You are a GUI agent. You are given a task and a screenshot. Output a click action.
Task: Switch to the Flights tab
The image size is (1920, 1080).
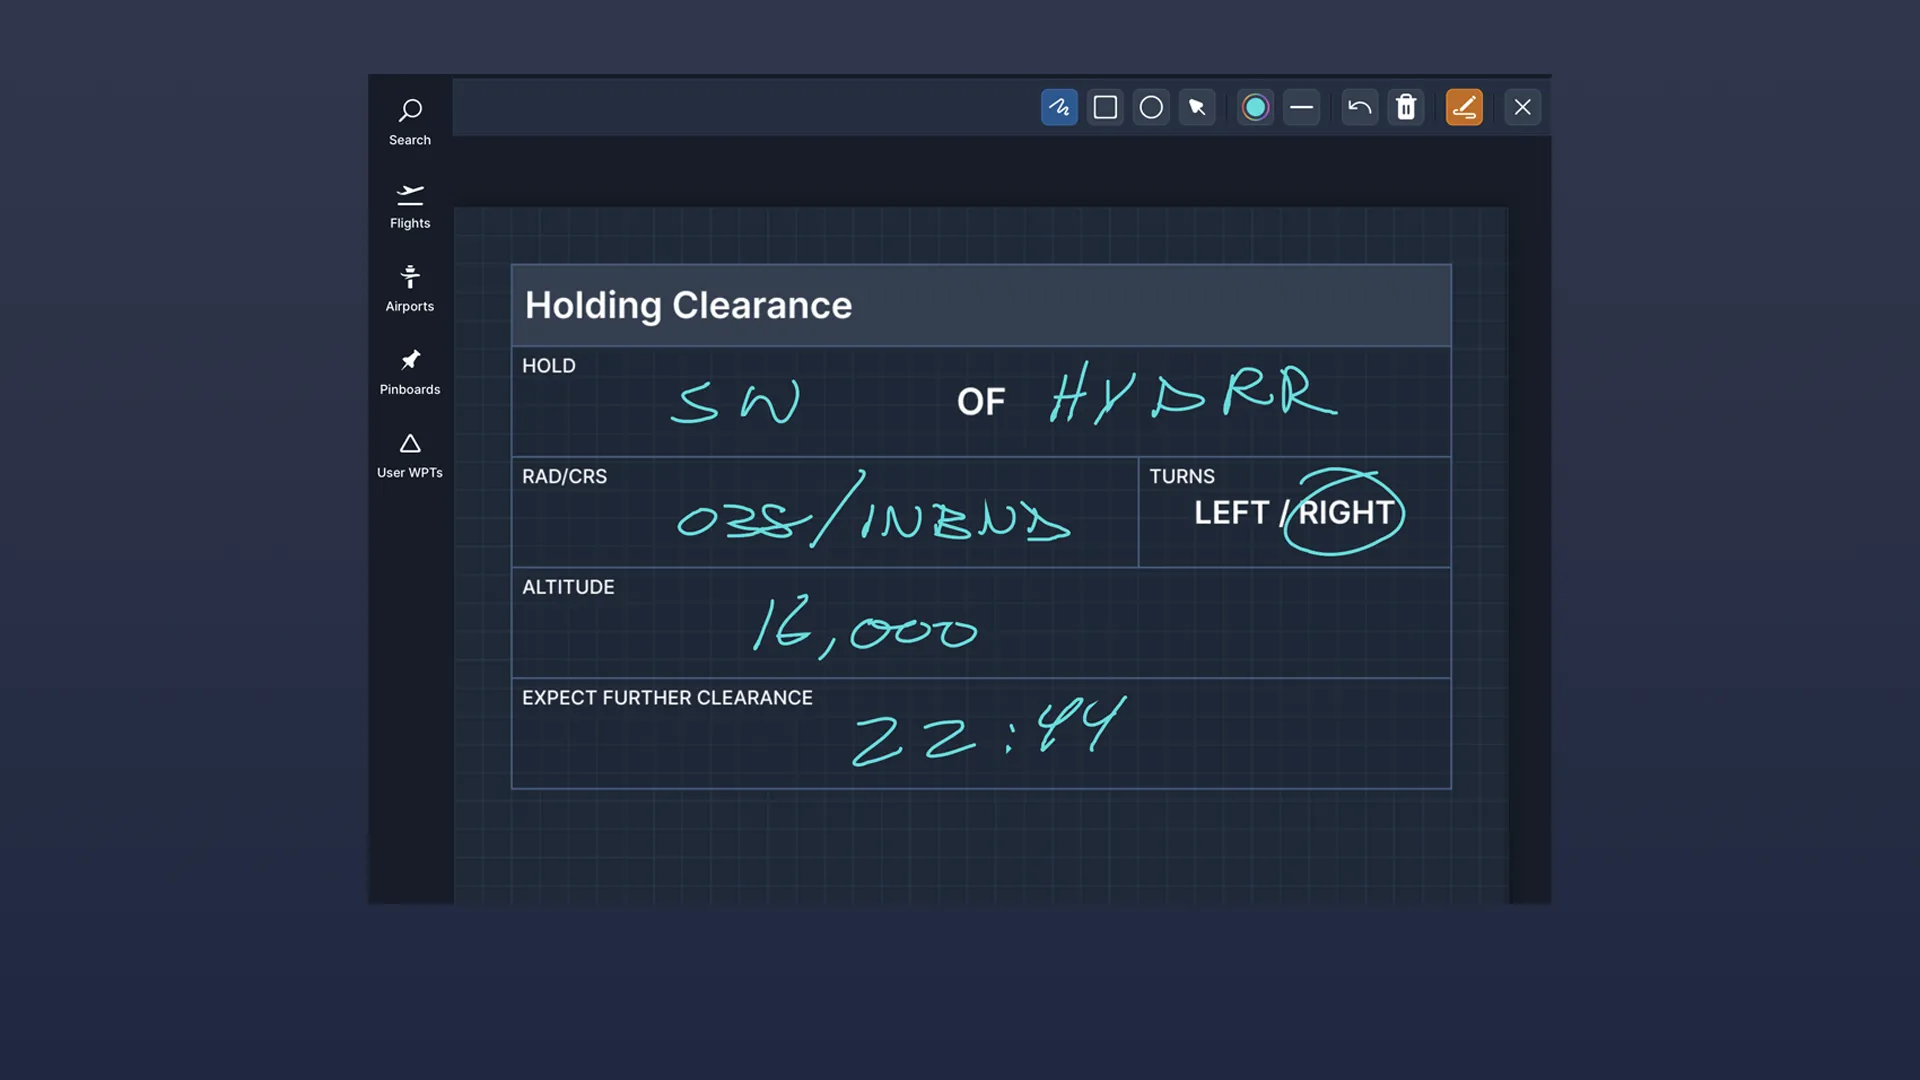click(409, 204)
